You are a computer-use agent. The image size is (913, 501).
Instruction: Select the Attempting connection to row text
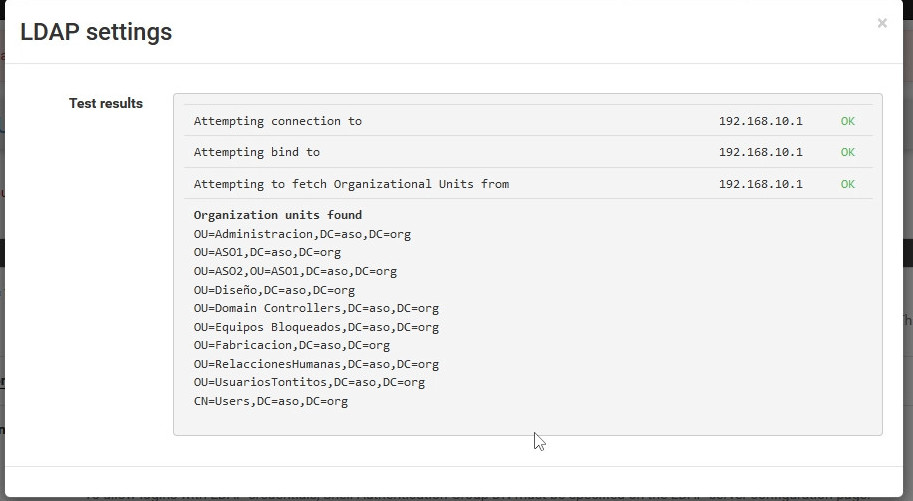[x=277, y=121]
